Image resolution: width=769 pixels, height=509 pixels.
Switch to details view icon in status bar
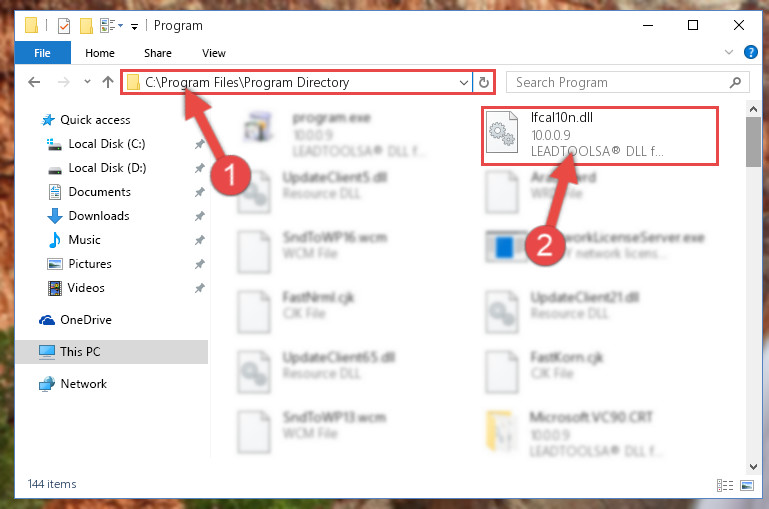(724, 485)
